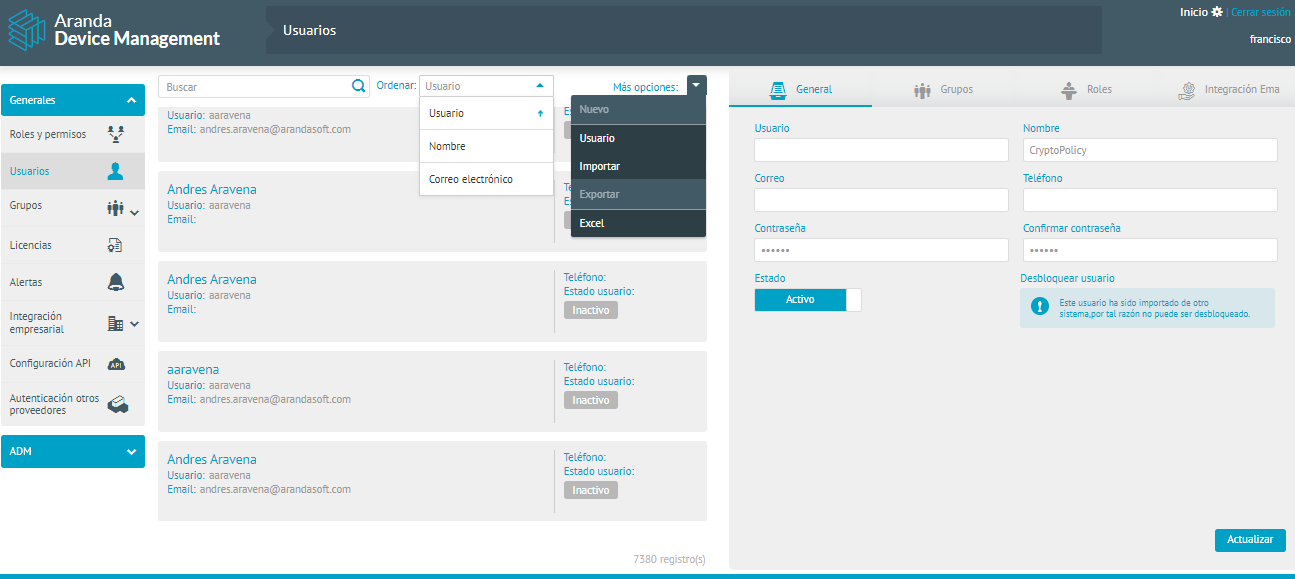Click the Licencias document icon

pos(115,245)
